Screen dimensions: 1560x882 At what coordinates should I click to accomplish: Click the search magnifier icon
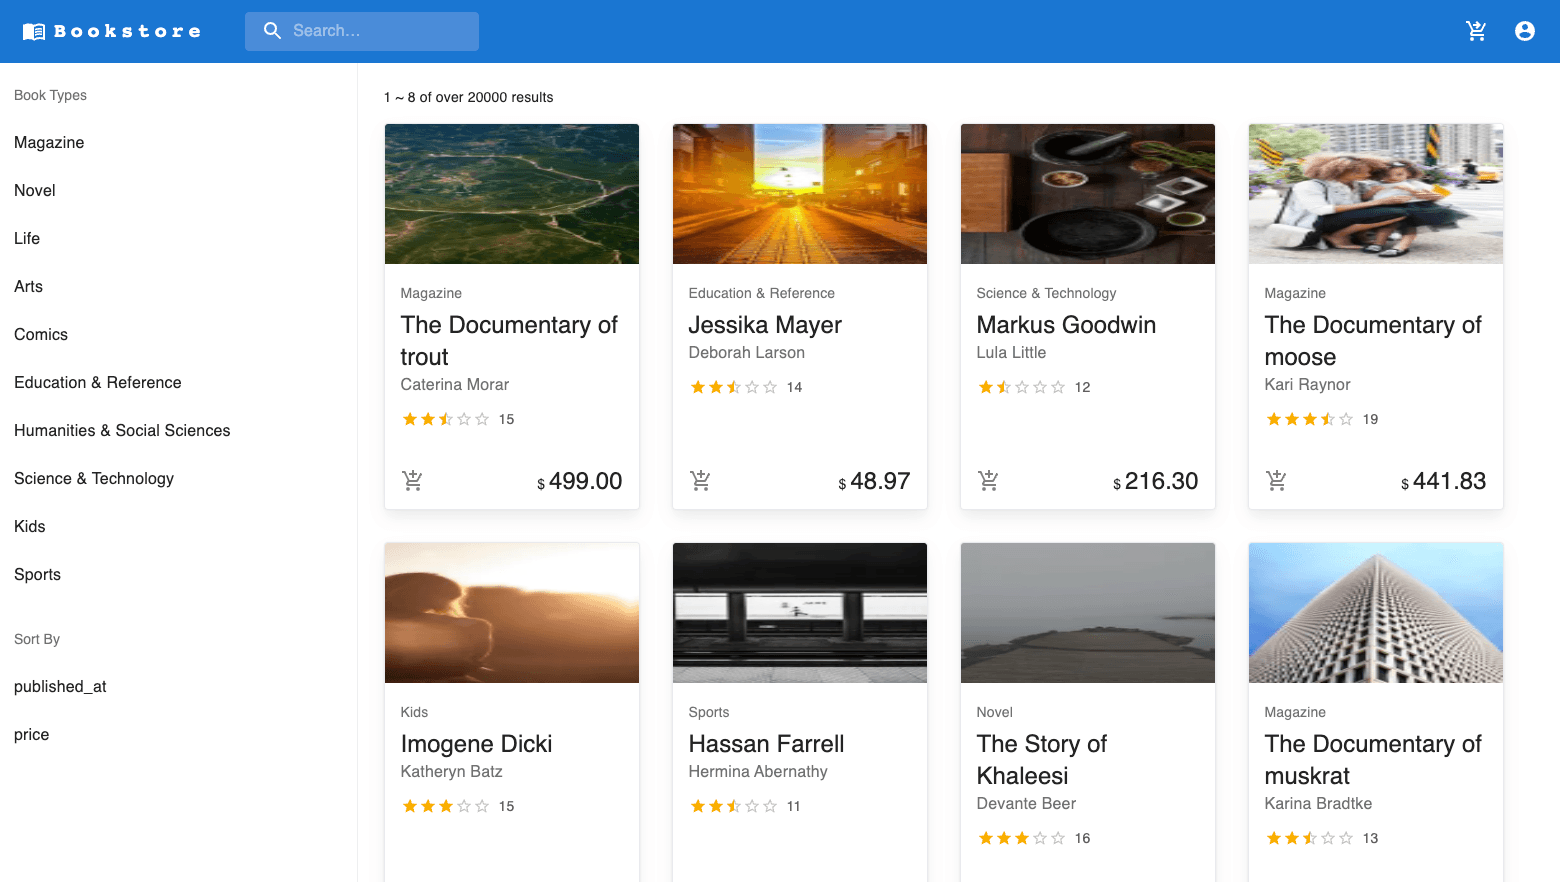(272, 31)
